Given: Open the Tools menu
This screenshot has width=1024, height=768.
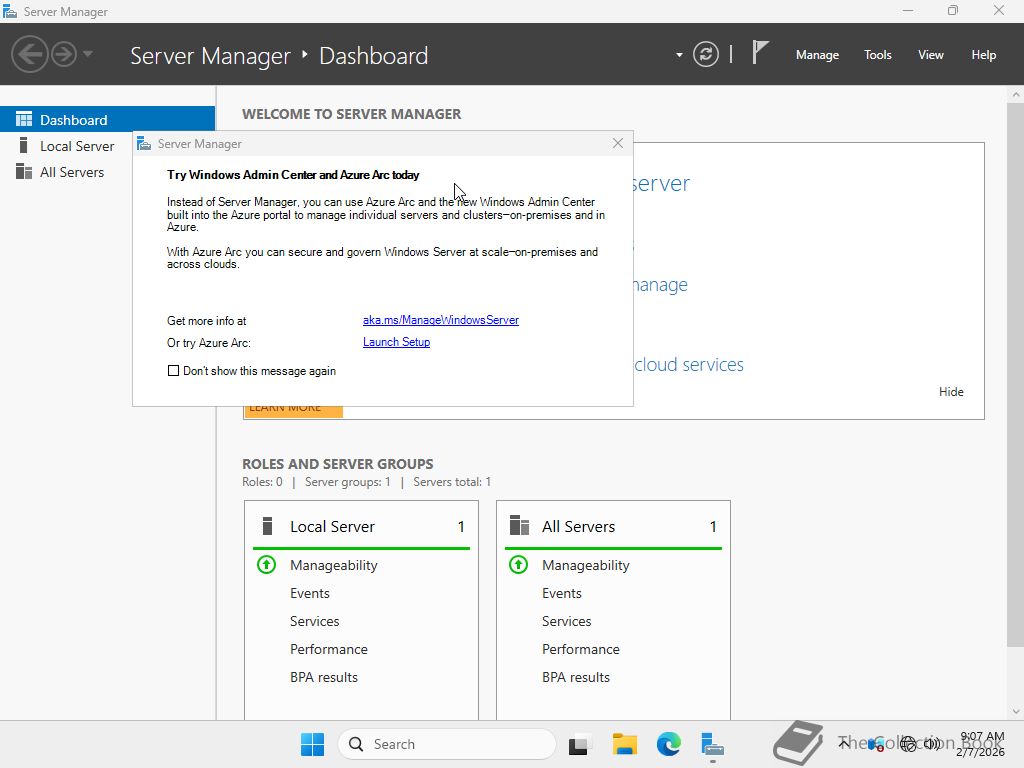Looking at the screenshot, I should (x=877, y=55).
